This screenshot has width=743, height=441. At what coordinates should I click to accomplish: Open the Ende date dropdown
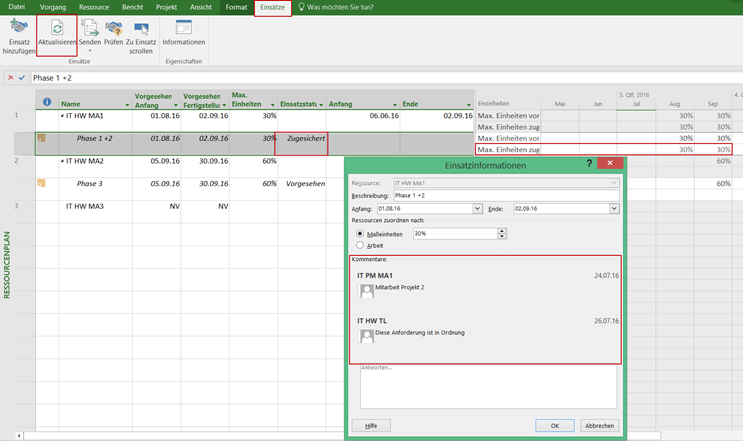click(x=613, y=209)
